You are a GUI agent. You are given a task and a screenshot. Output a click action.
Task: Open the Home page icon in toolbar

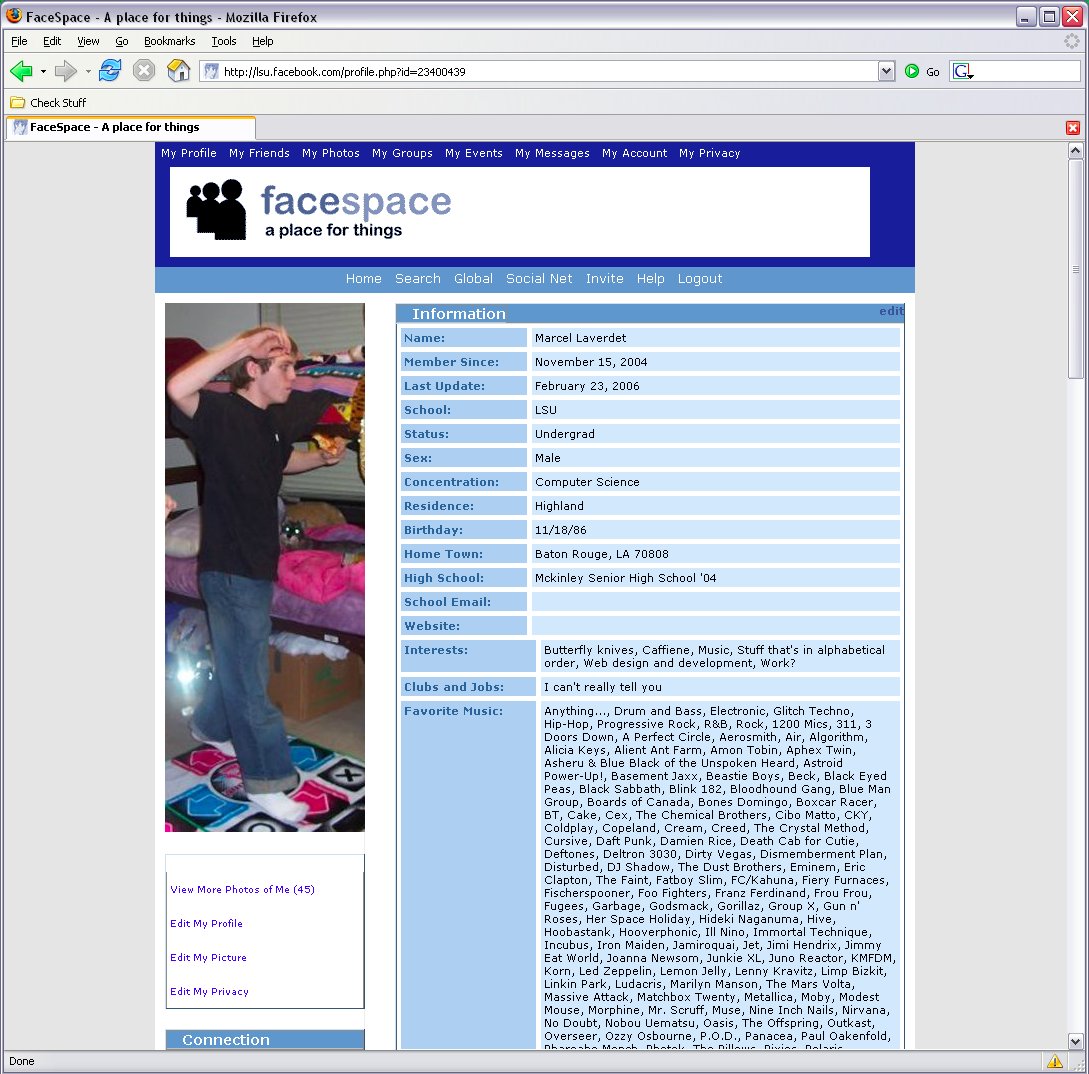coord(178,71)
